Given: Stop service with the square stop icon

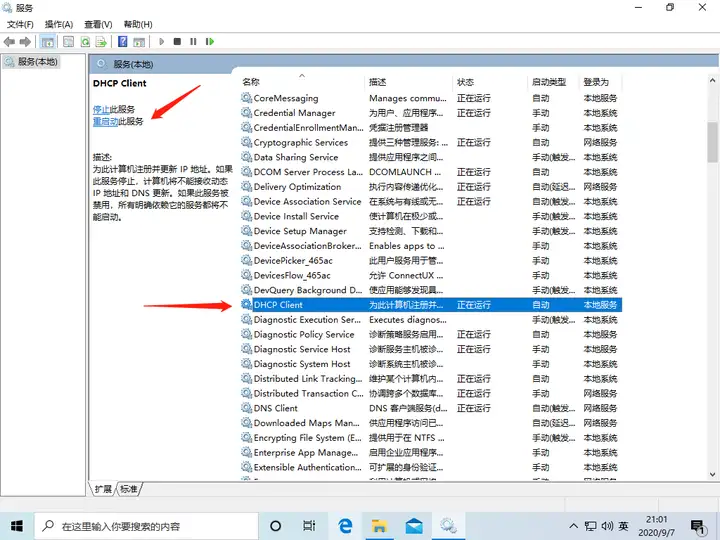Looking at the screenshot, I should point(177,42).
